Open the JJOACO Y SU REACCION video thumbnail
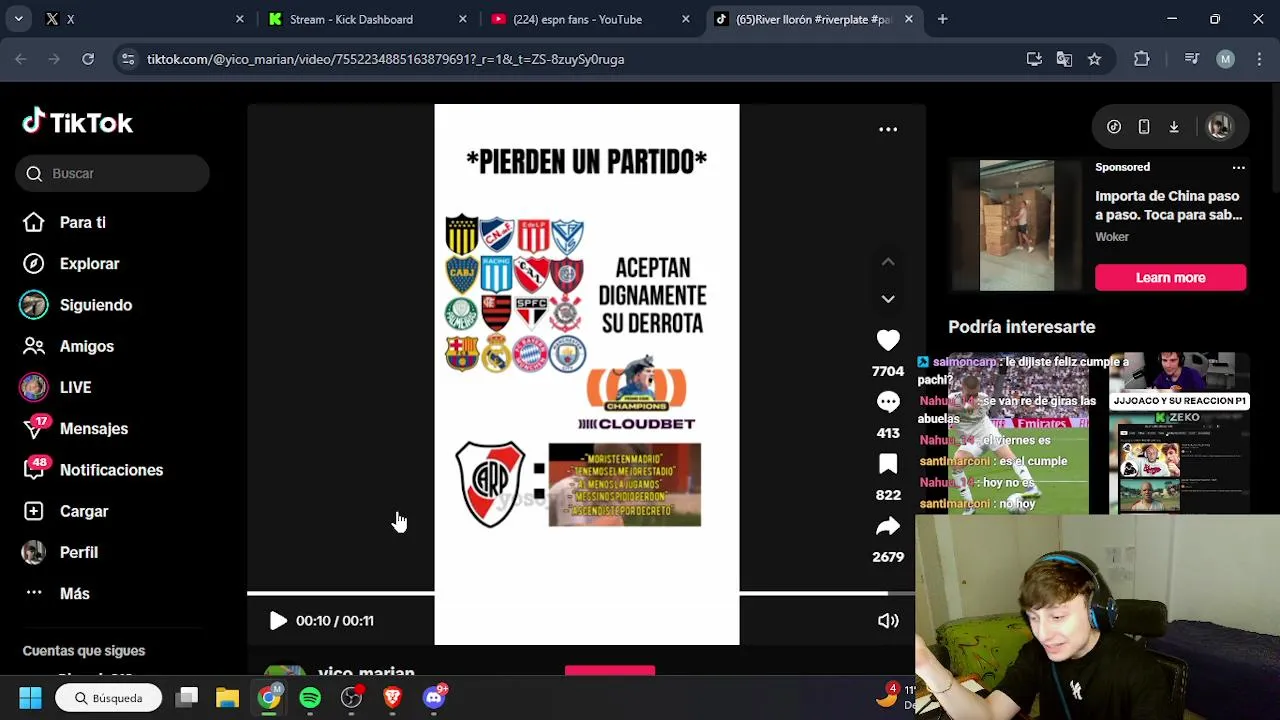Viewport: 1280px width, 720px height. click(1179, 432)
